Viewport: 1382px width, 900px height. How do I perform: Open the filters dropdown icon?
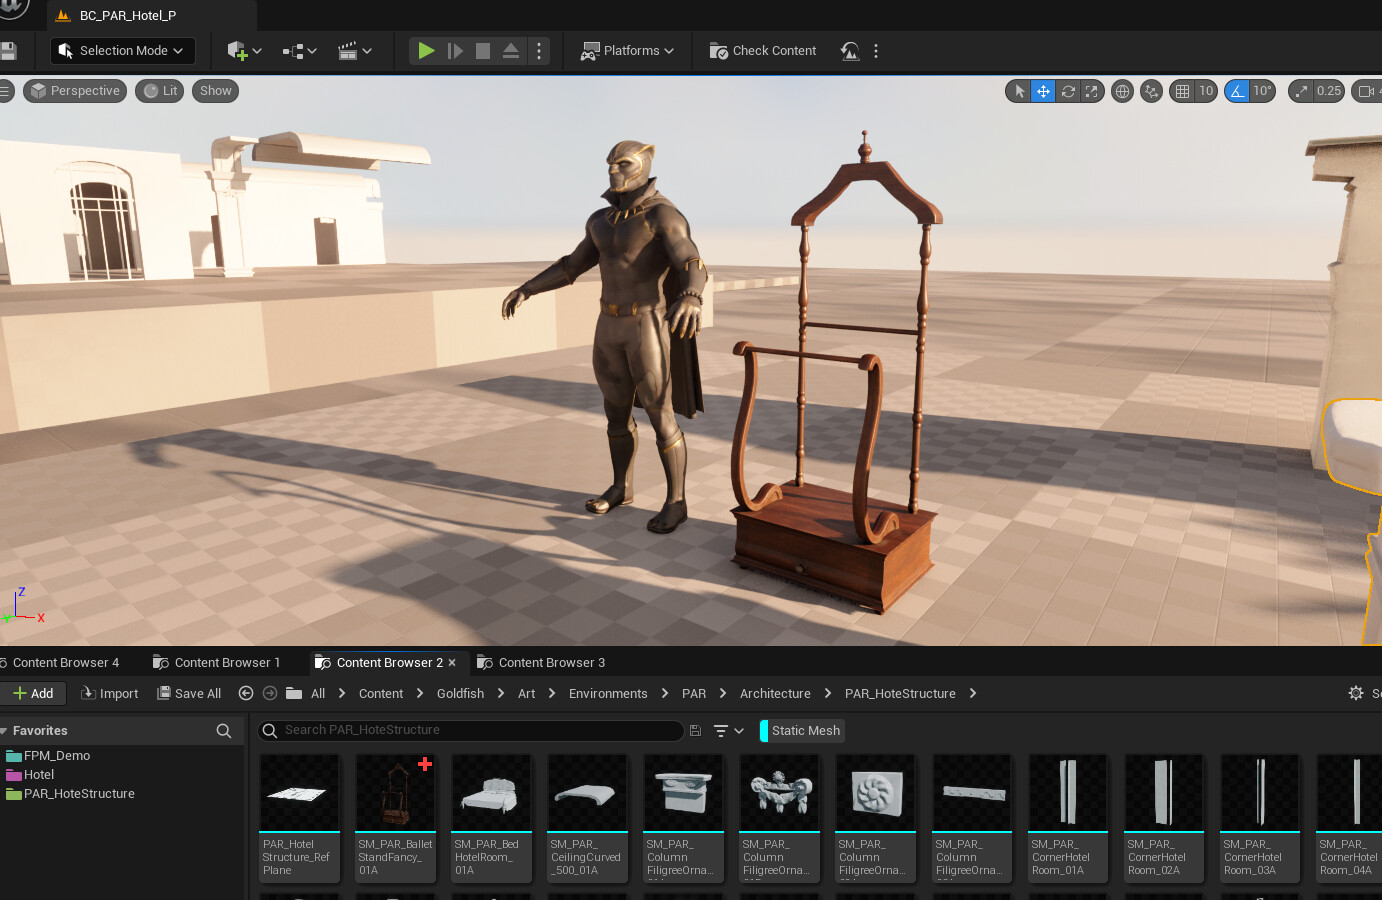click(x=728, y=731)
